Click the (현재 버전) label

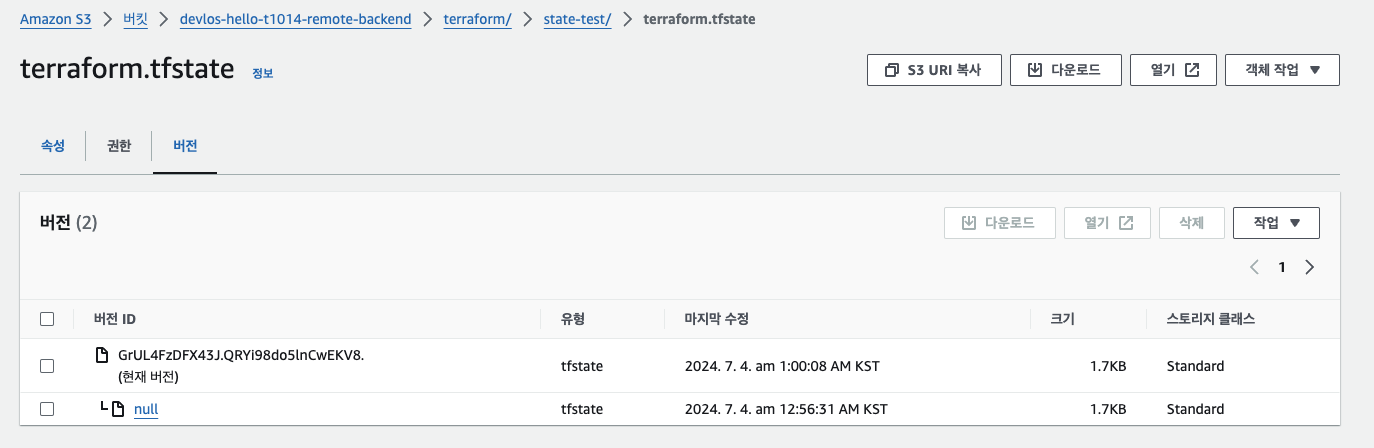click(x=148, y=377)
